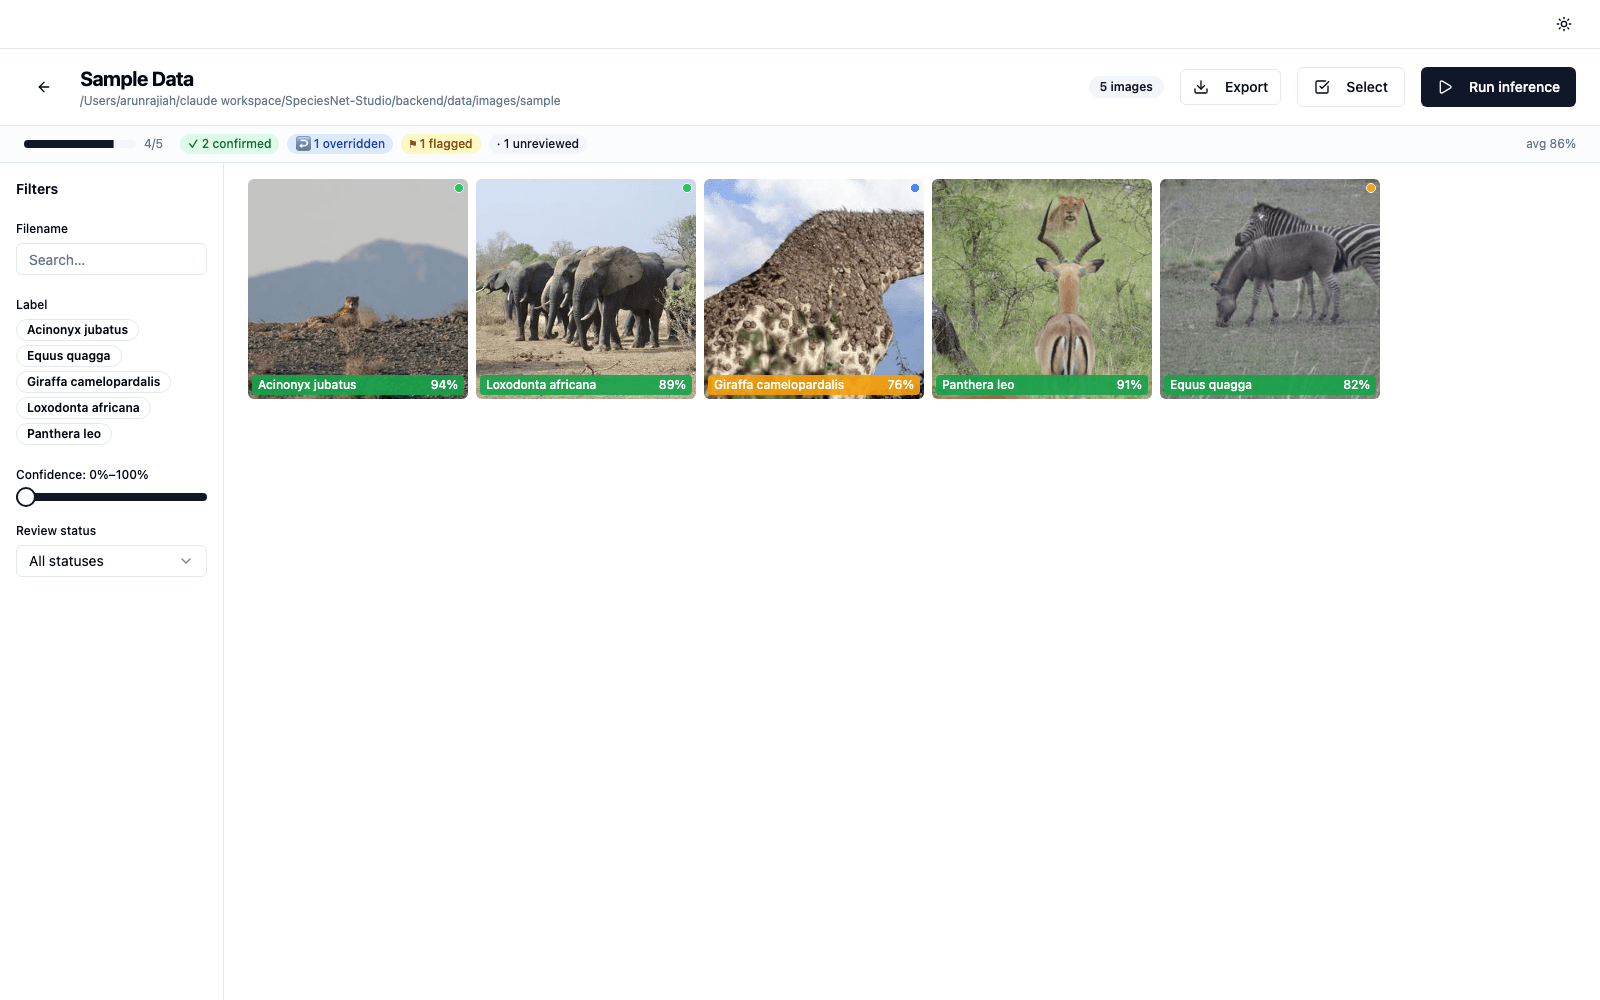The image size is (1600, 1000).
Task: Click the green status dot on elephants image
Action: pos(687,188)
